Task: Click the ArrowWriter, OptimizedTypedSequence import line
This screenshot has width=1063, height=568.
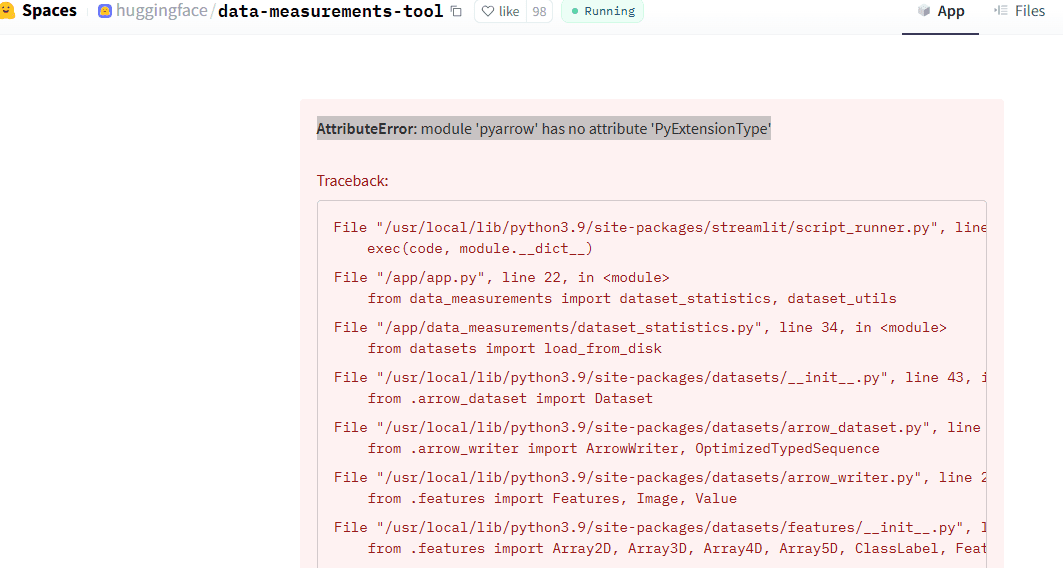Action: (624, 449)
